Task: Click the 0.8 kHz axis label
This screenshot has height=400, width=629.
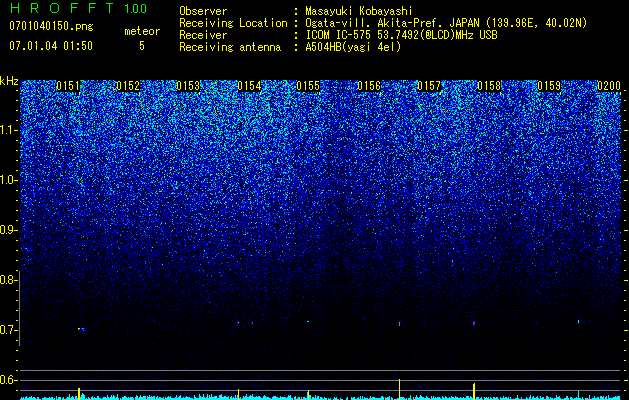Action: 8,280
